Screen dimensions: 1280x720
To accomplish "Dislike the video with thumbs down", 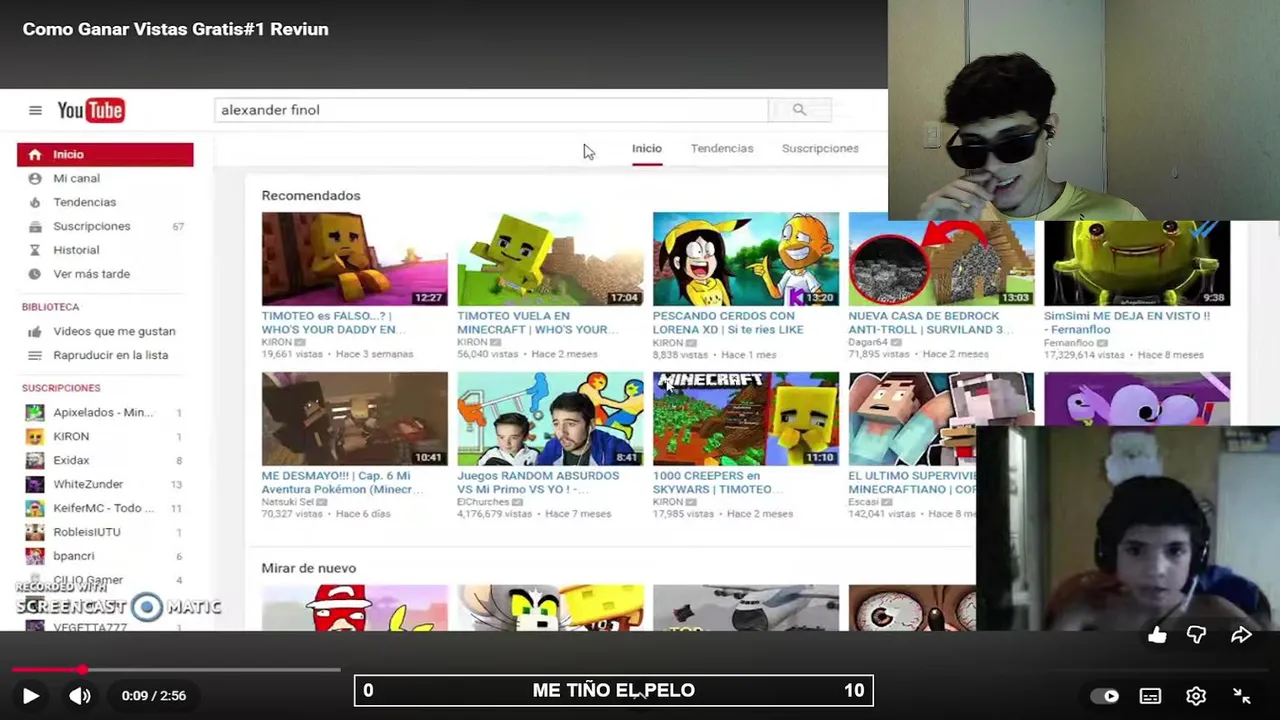I will (1196, 635).
